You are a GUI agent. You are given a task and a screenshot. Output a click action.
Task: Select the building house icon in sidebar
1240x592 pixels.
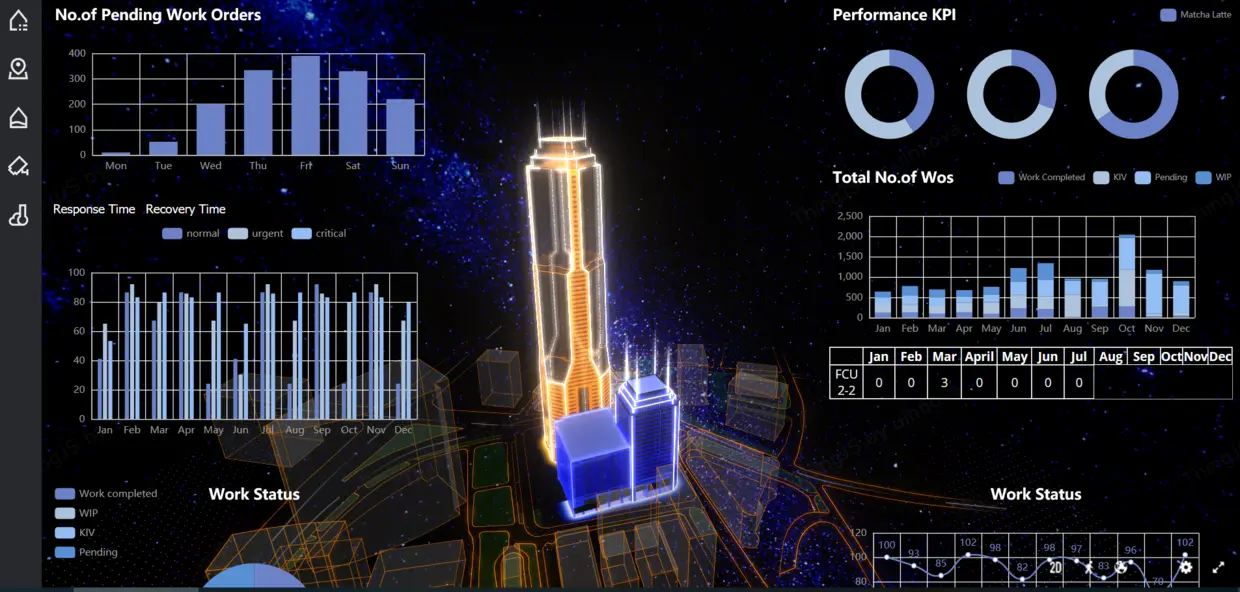(18, 118)
